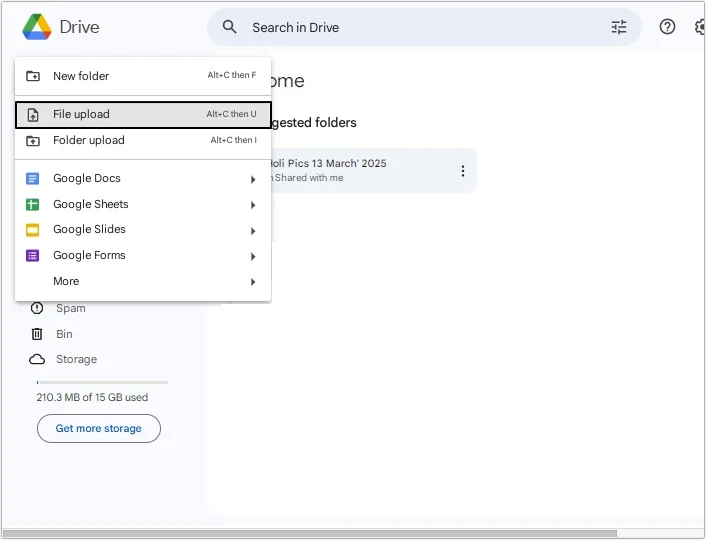Open advanced search filter options icon
This screenshot has height=541, width=707.
619,28
